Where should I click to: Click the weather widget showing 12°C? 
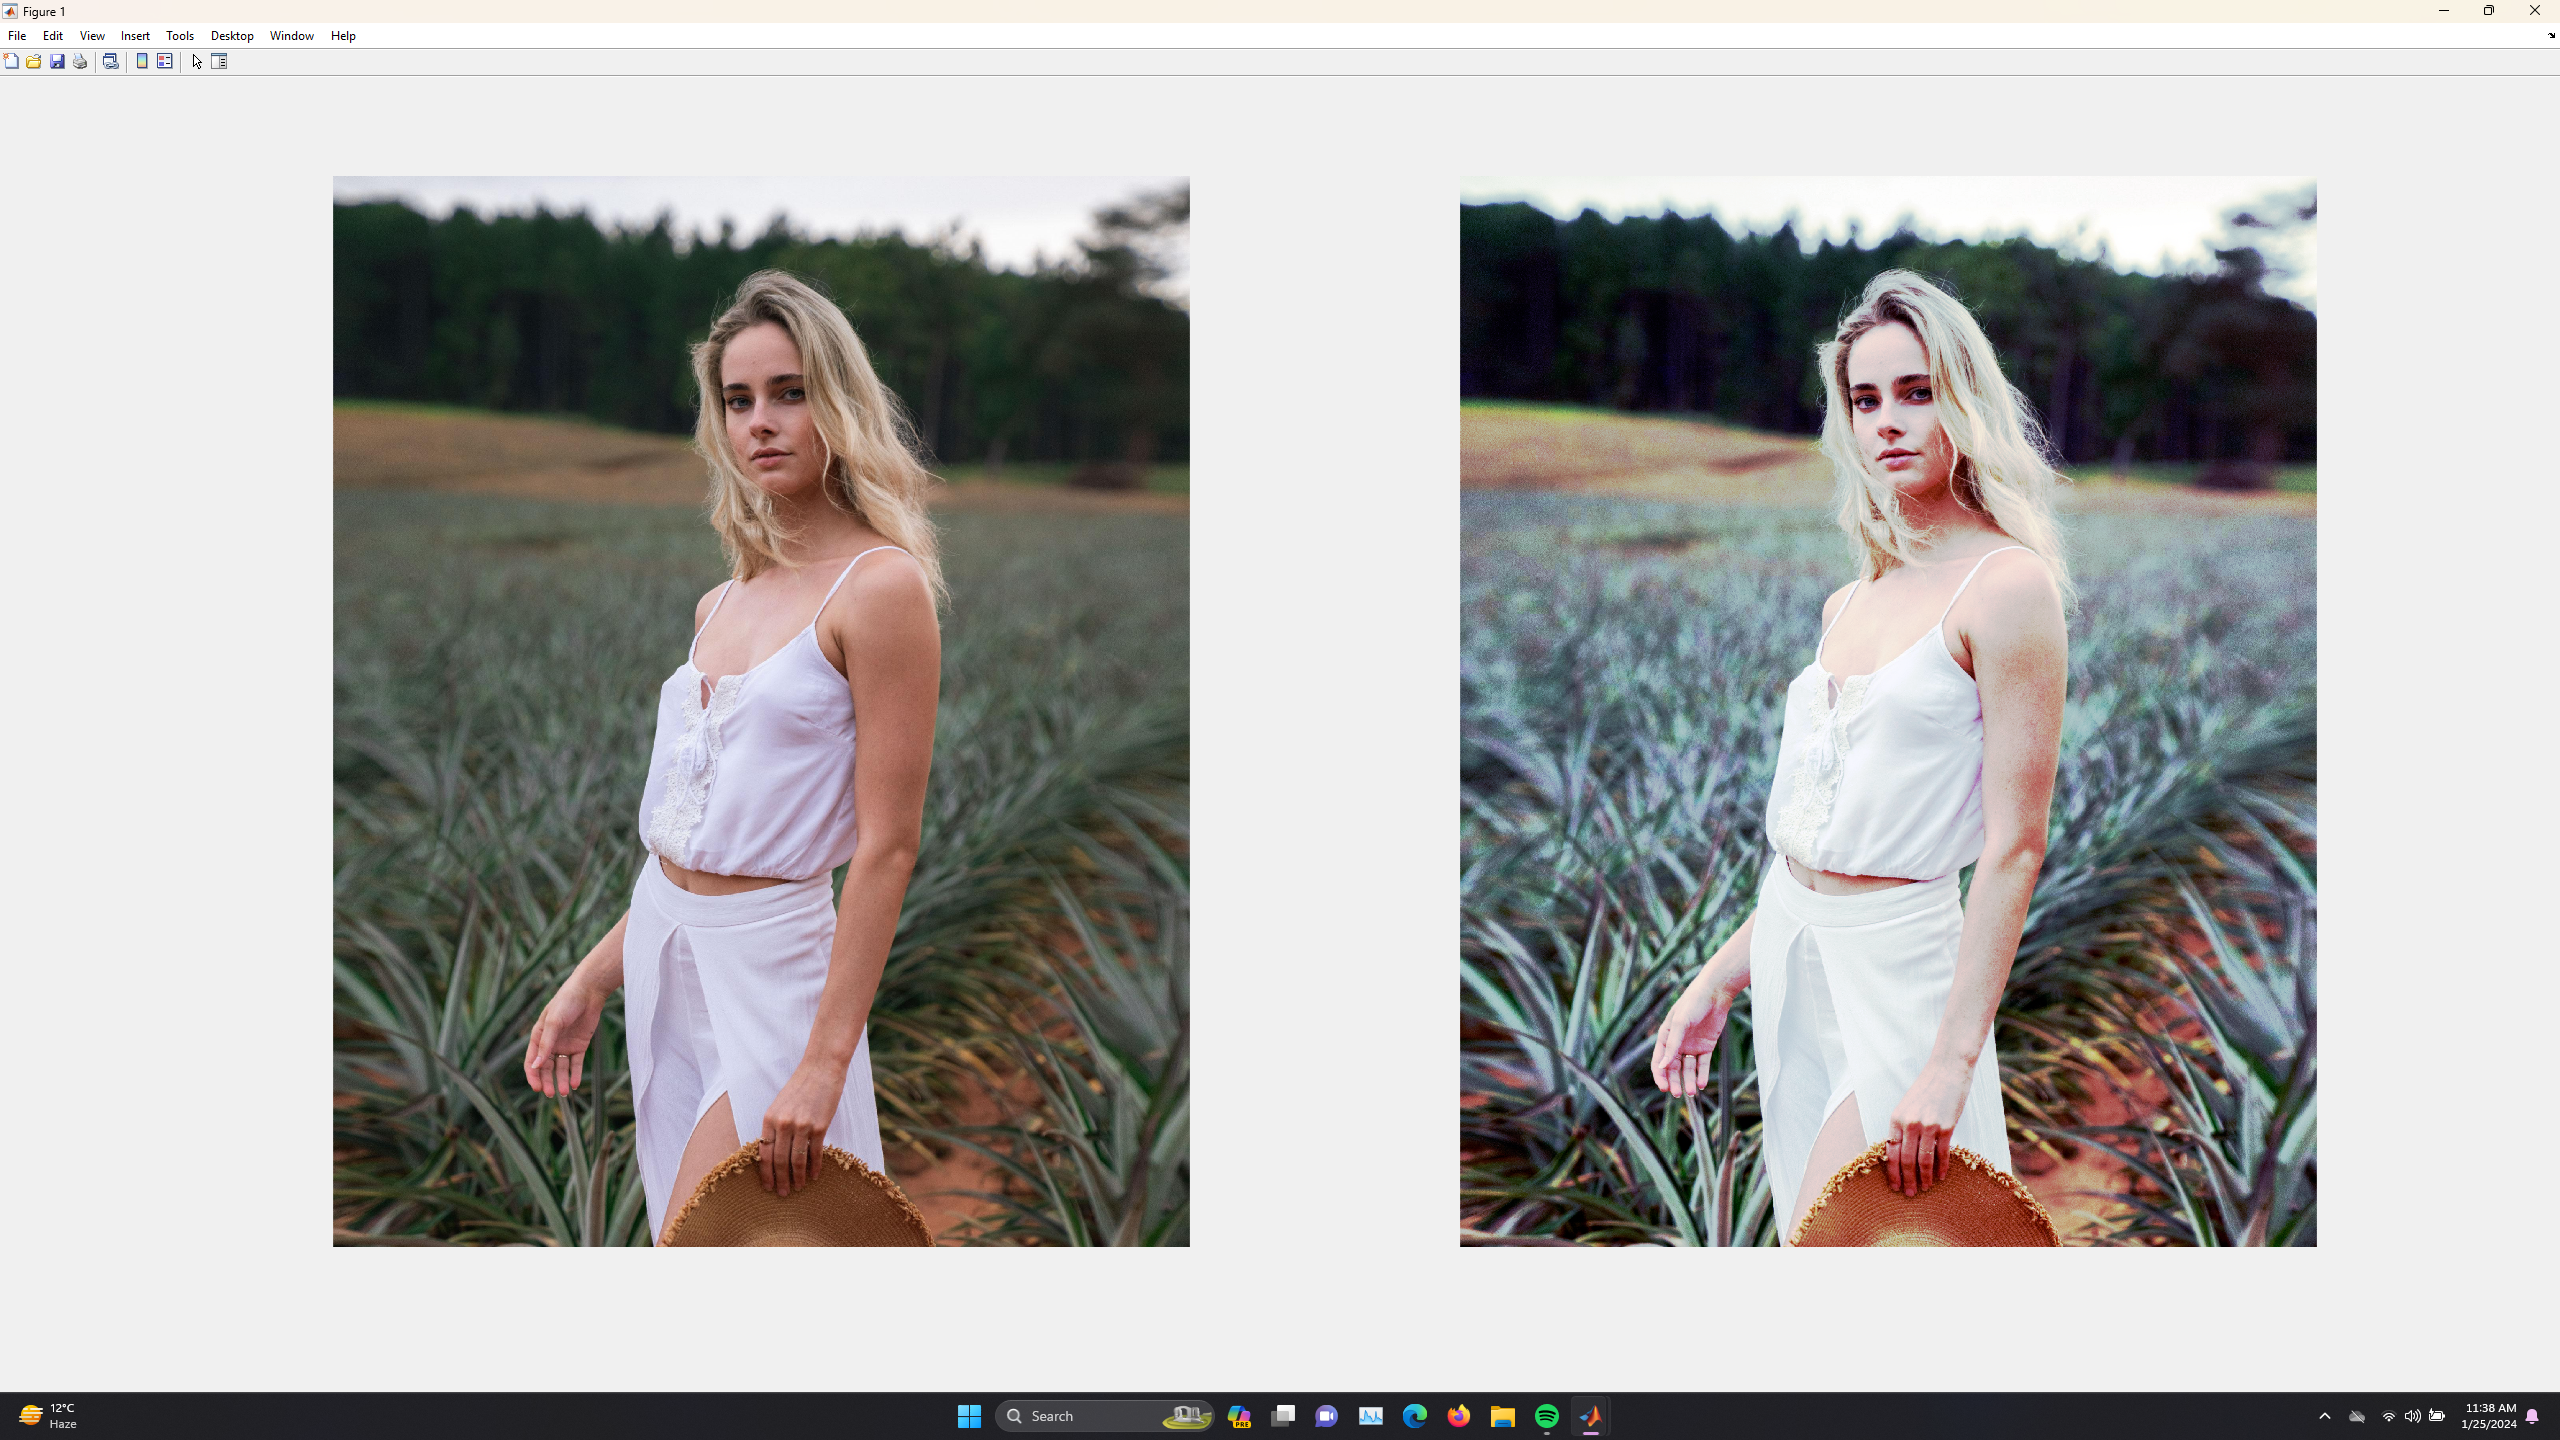50,1415
